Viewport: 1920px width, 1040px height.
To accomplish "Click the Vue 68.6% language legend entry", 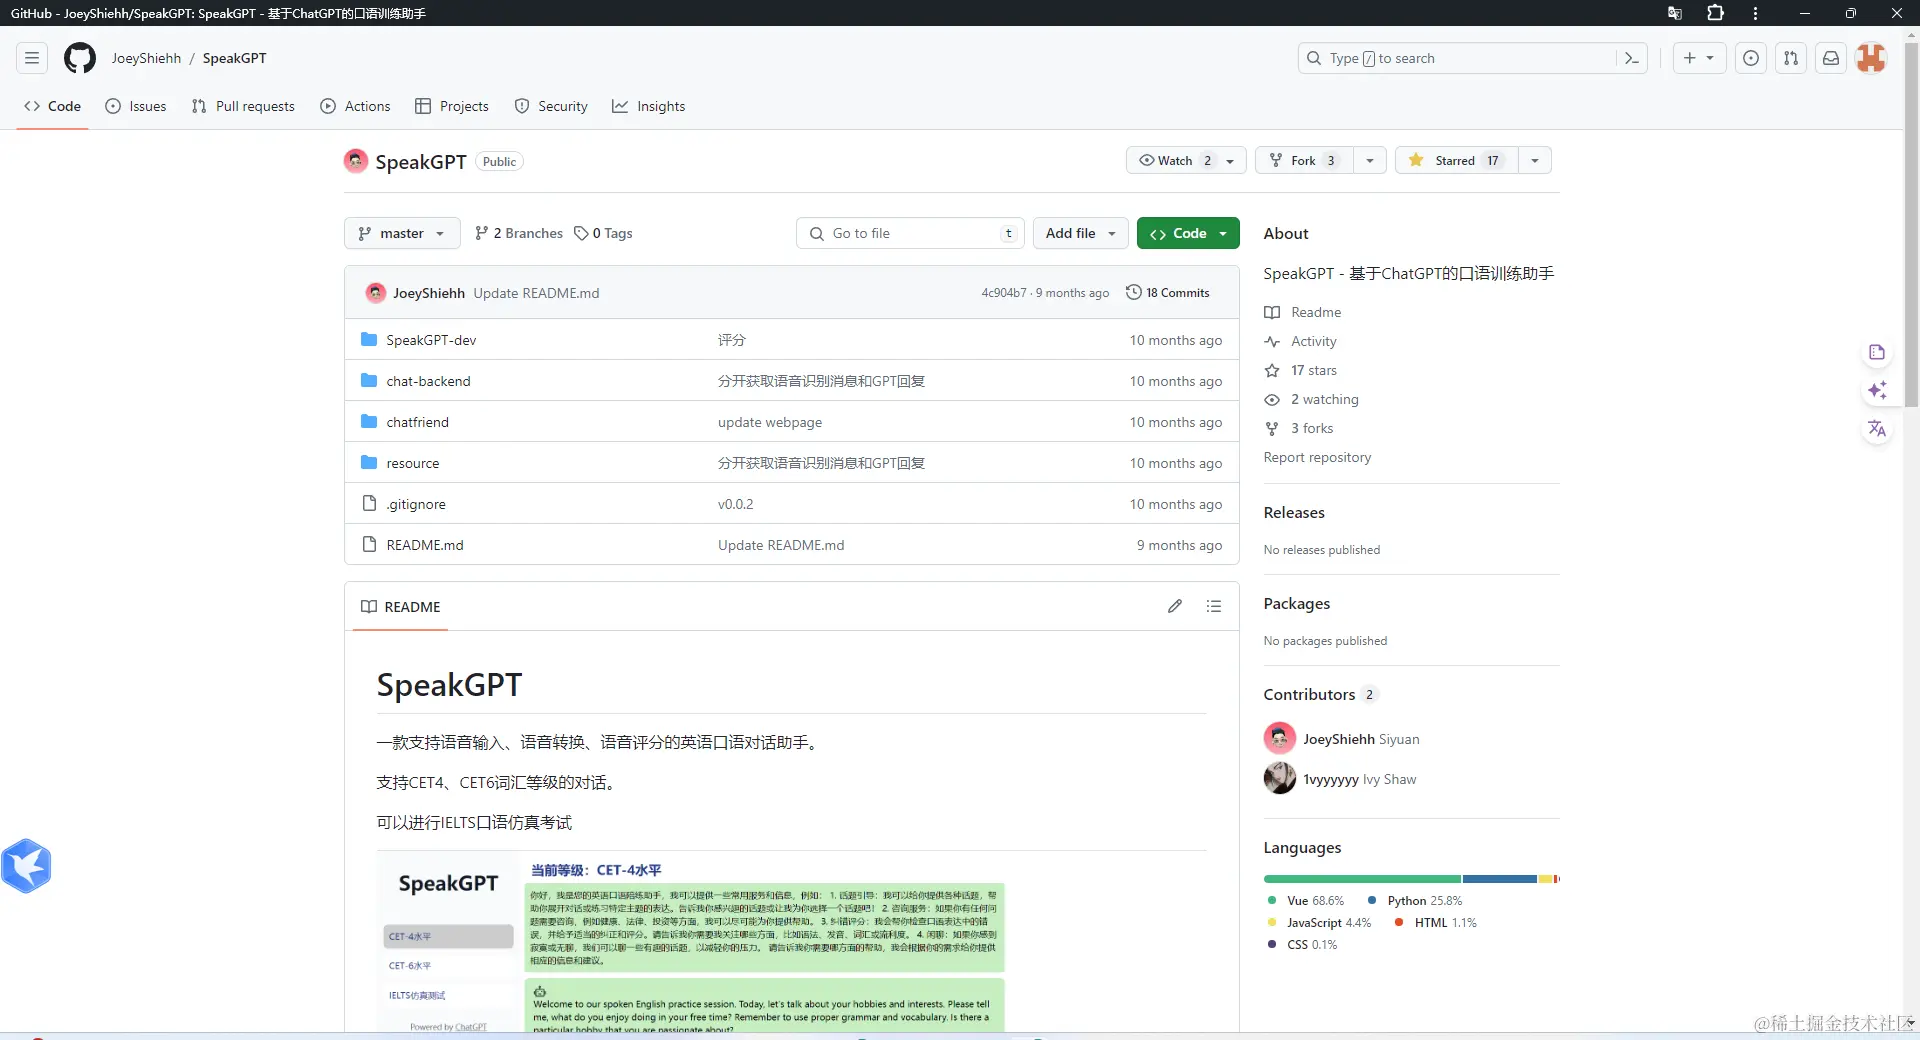I will 1306,901.
